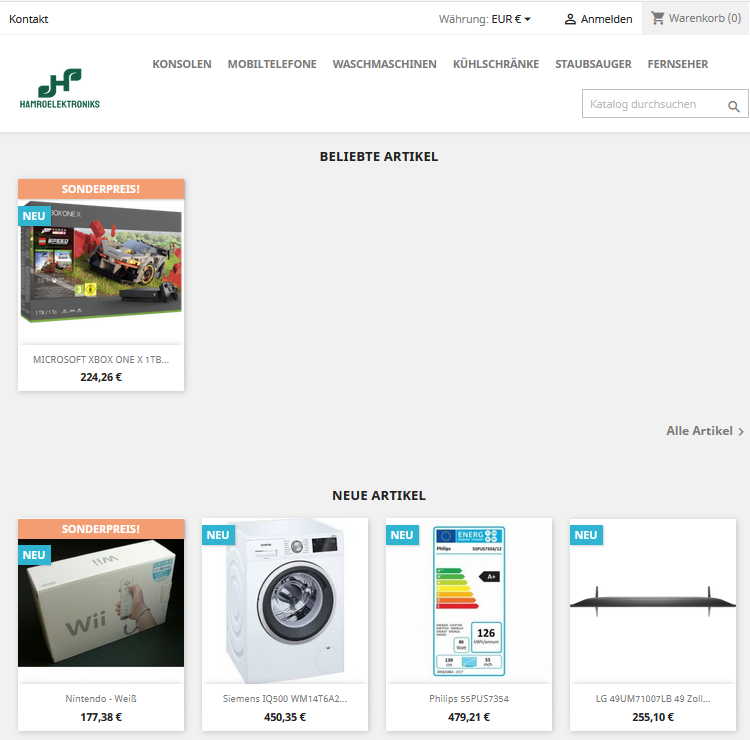Click the shopping cart icon
This screenshot has width=750, height=740.
pyautogui.click(x=658, y=18)
